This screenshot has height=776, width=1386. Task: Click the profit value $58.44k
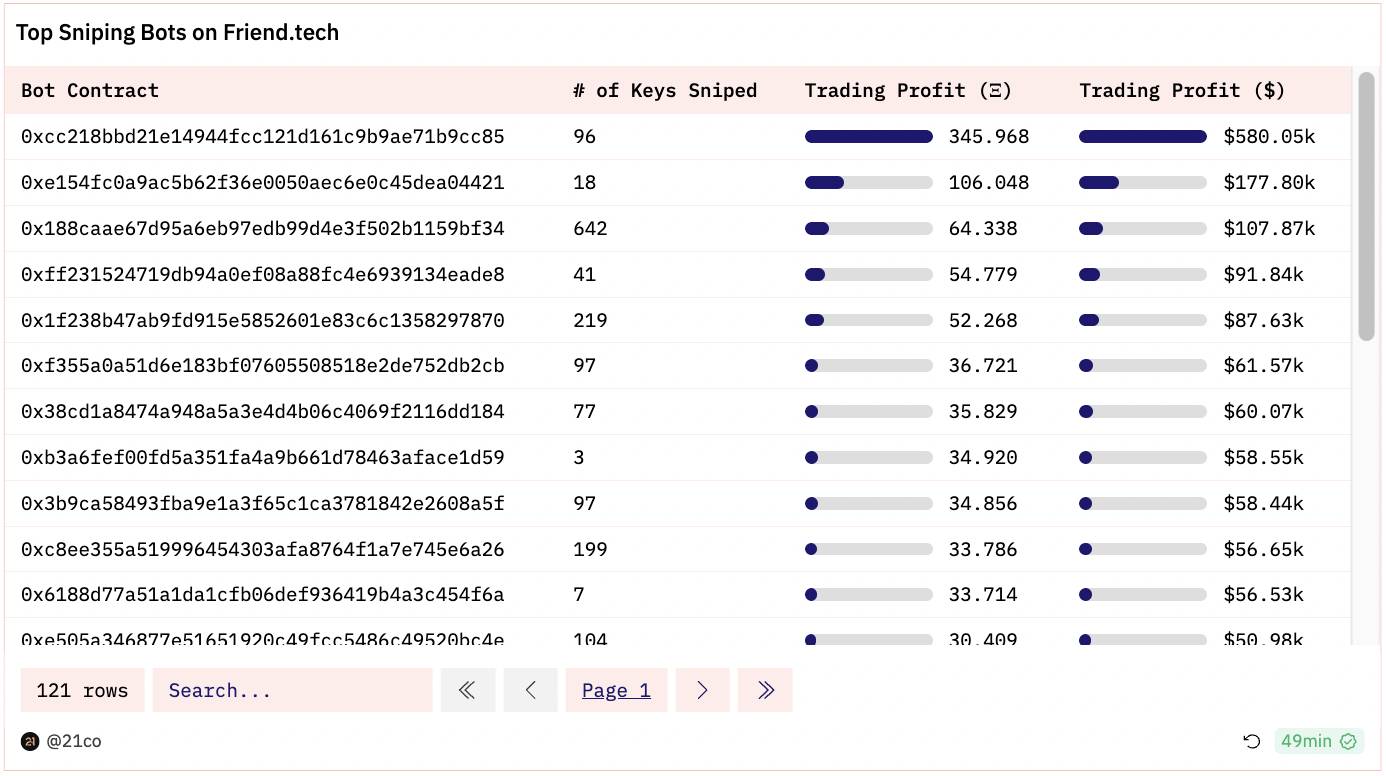point(1264,503)
